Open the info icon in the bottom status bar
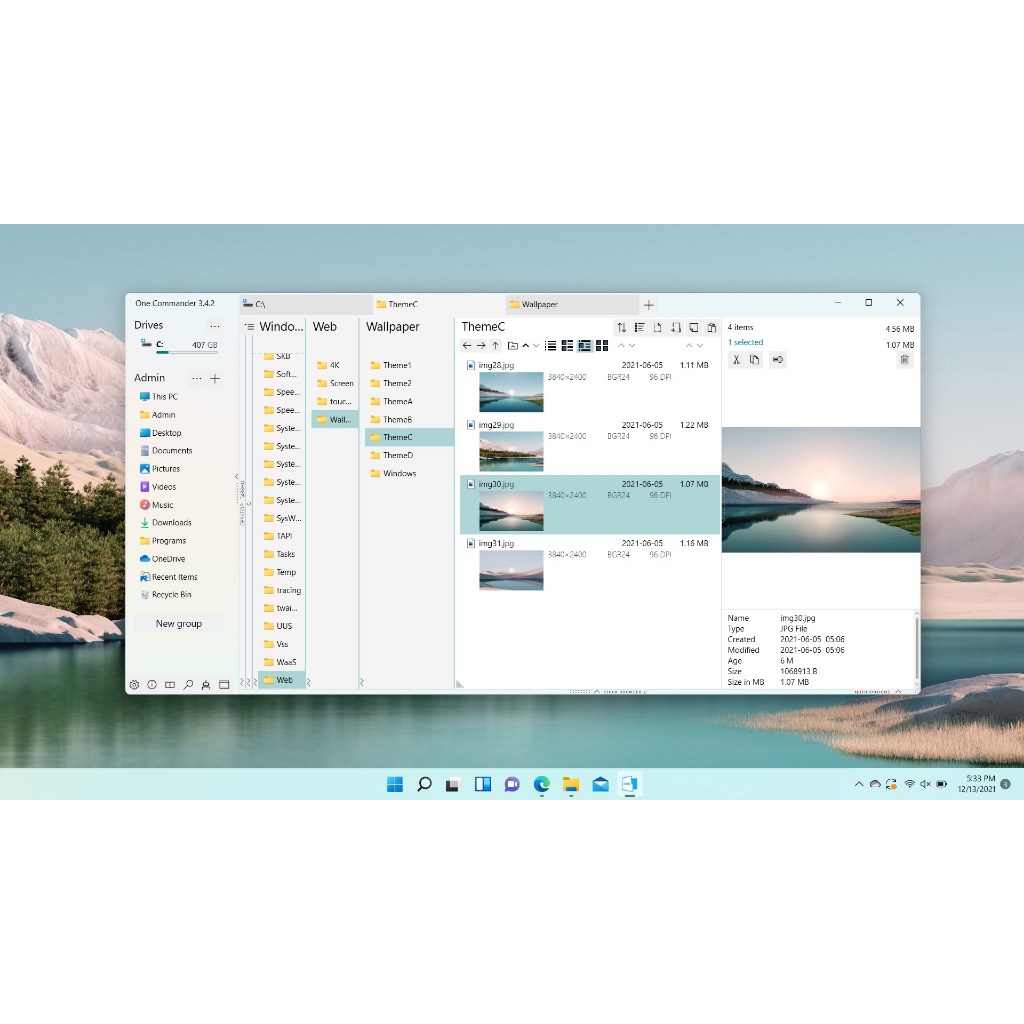This screenshot has height=1024, width=1024. pos(152,685)
